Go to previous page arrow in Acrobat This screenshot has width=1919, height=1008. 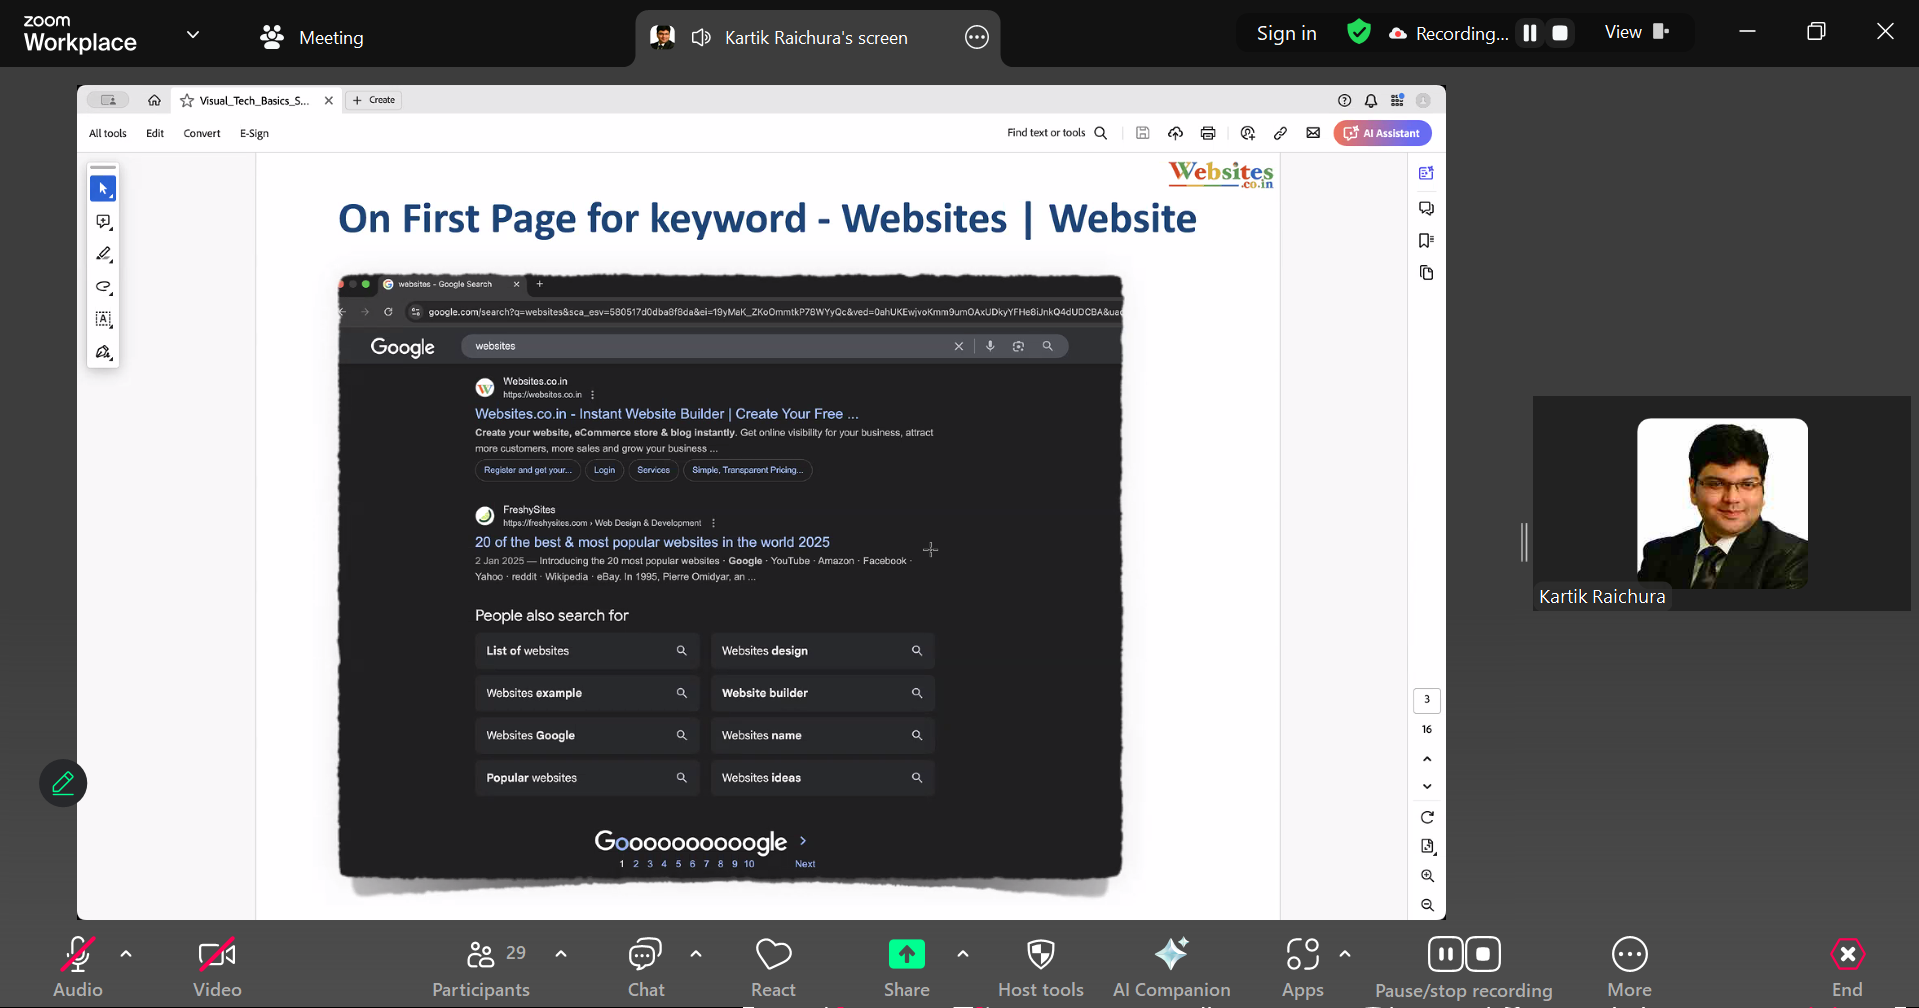coord(1427,759)
